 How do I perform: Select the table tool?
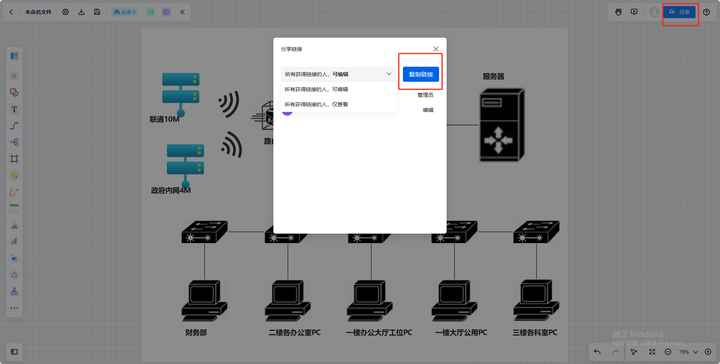[x=14, y=208]
